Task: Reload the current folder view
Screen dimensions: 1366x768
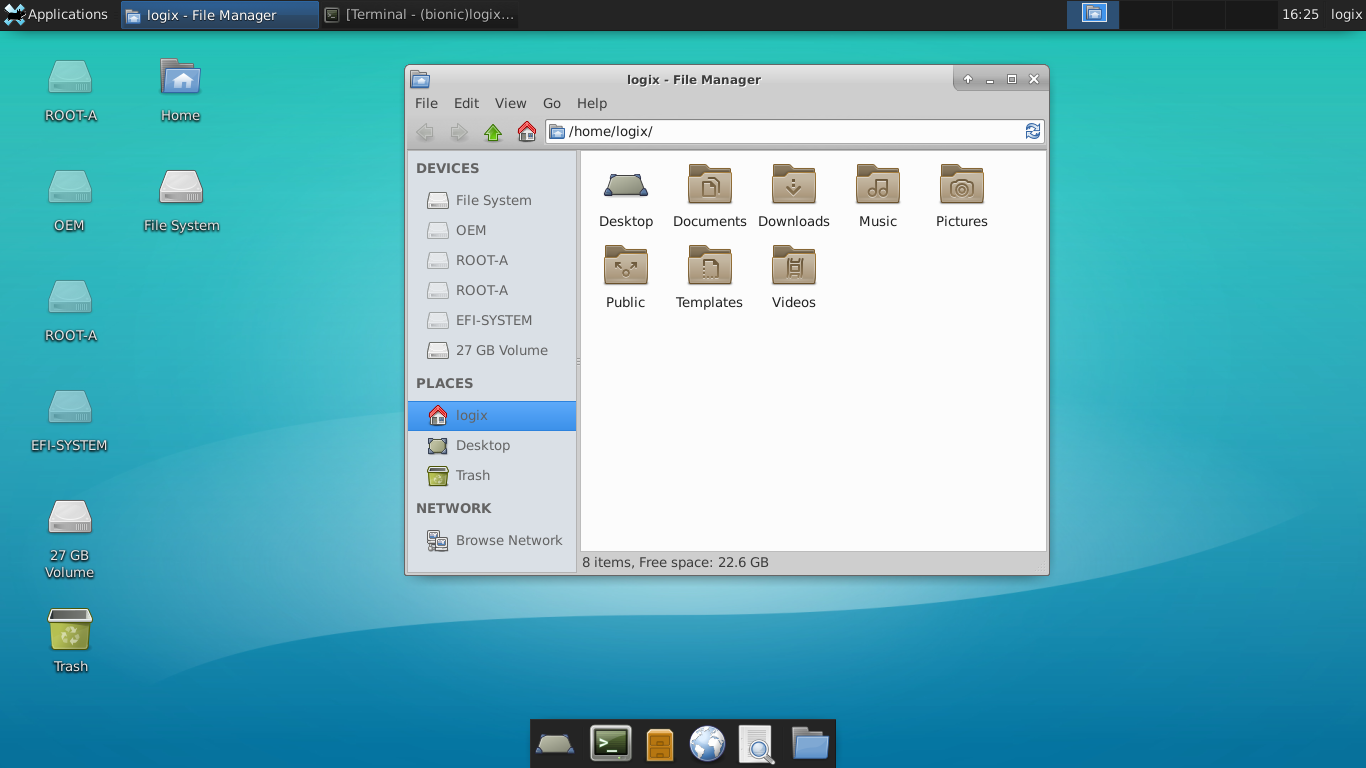Action: pyautogui.click(x=1033, y=131)
